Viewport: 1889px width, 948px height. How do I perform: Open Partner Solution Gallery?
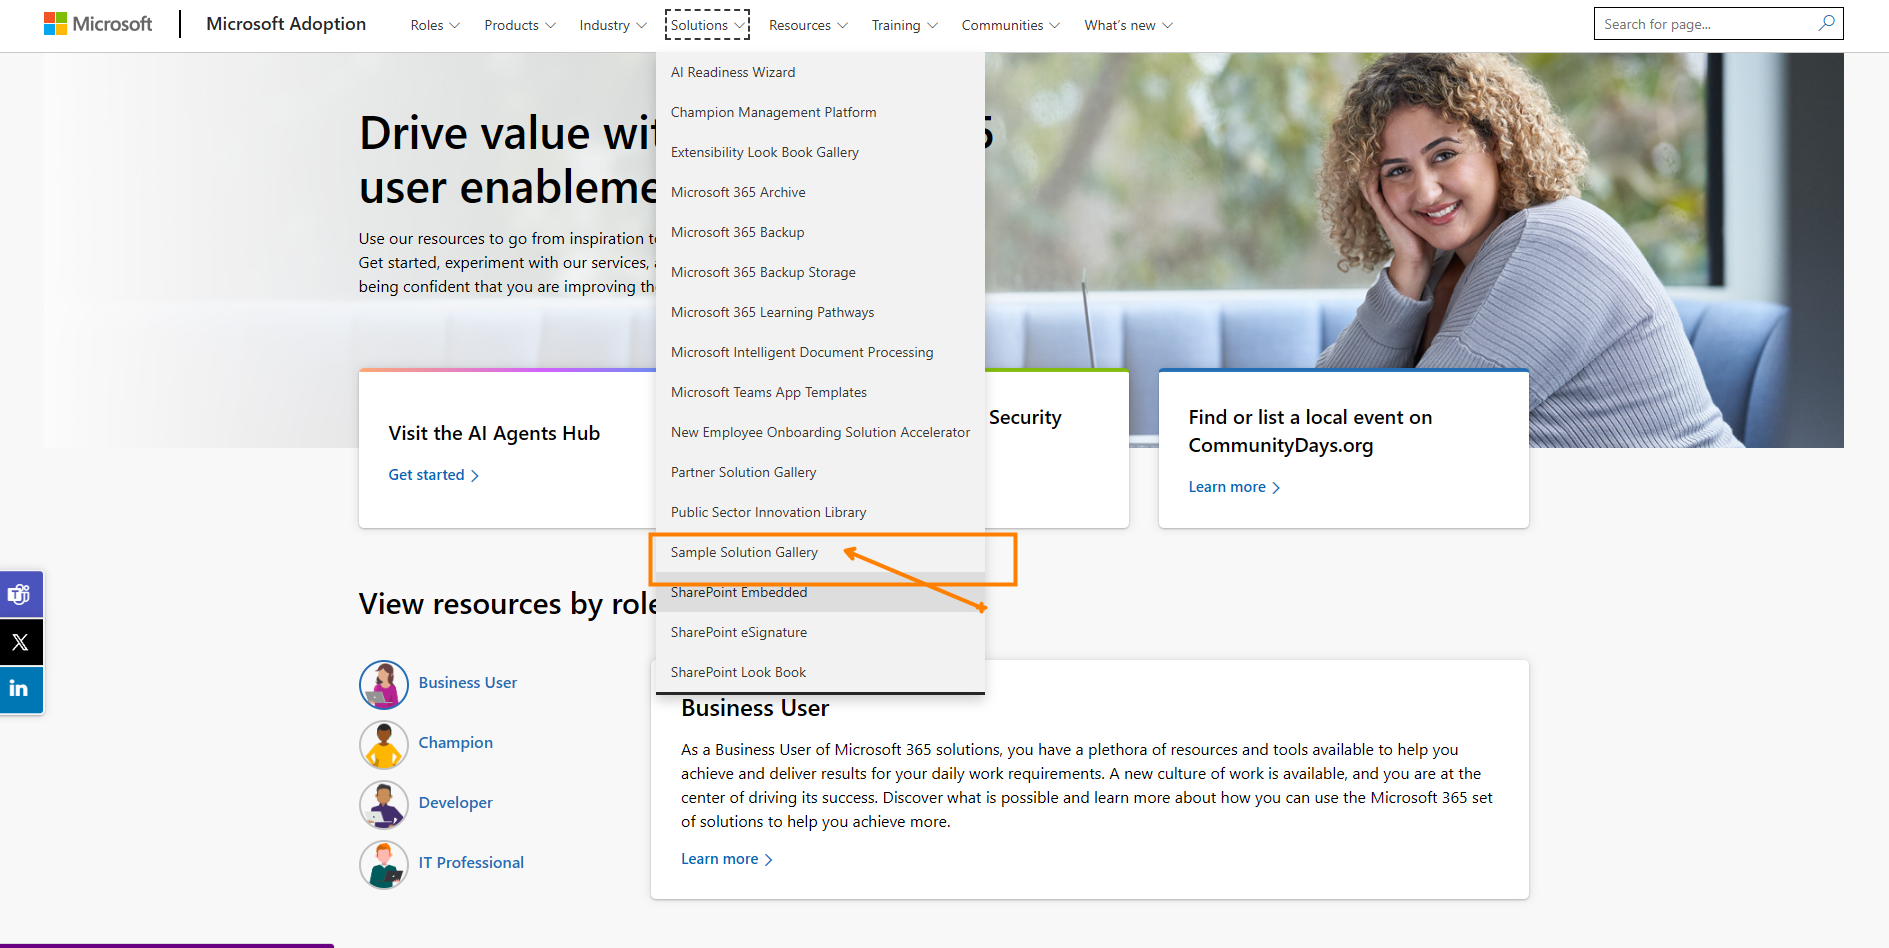(820, 472)
